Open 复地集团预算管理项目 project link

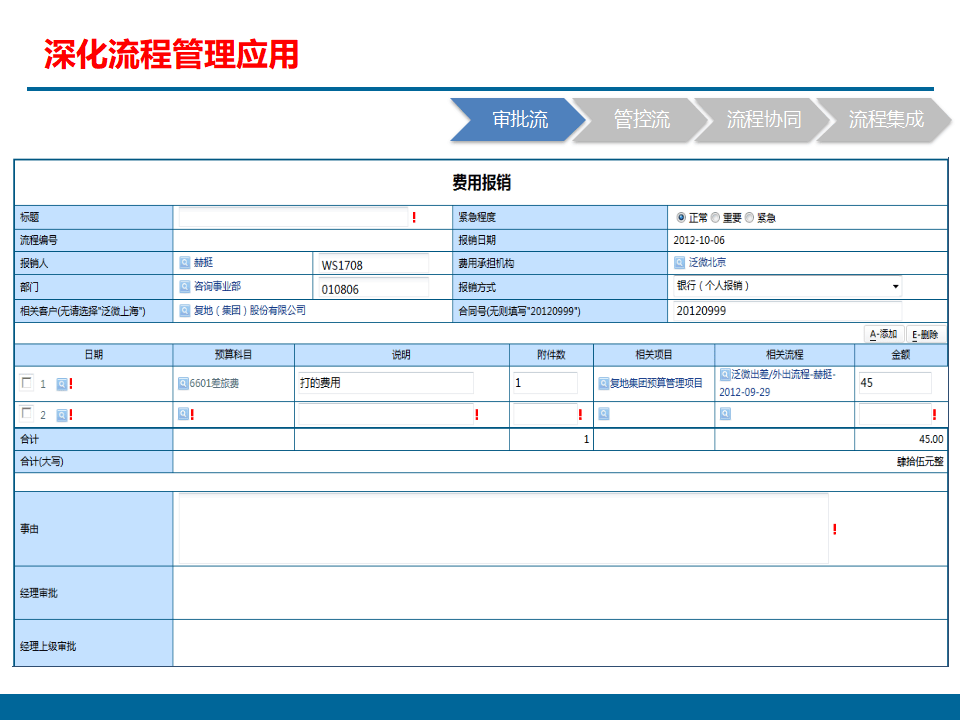point(656,383)
